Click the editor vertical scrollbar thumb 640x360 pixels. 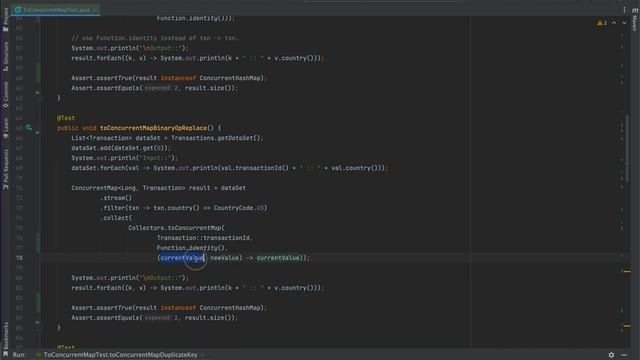click(627, 149)
